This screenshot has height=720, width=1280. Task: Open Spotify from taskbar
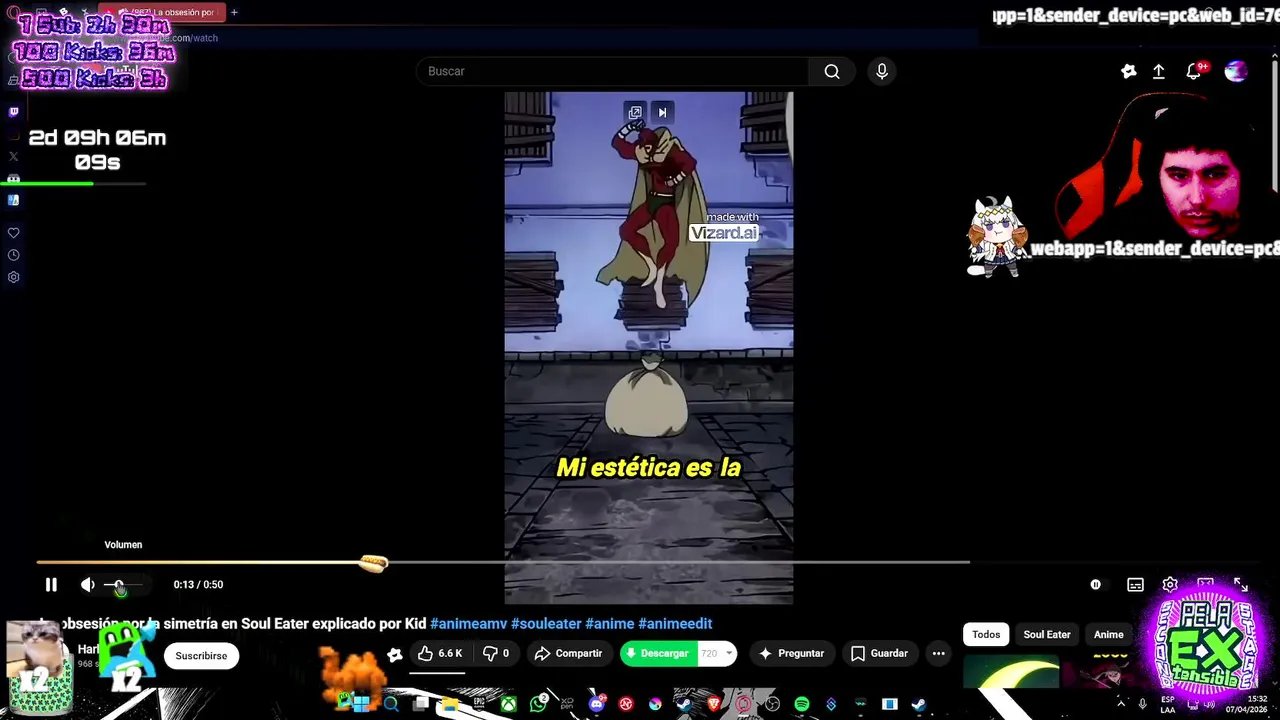(802, 704)
